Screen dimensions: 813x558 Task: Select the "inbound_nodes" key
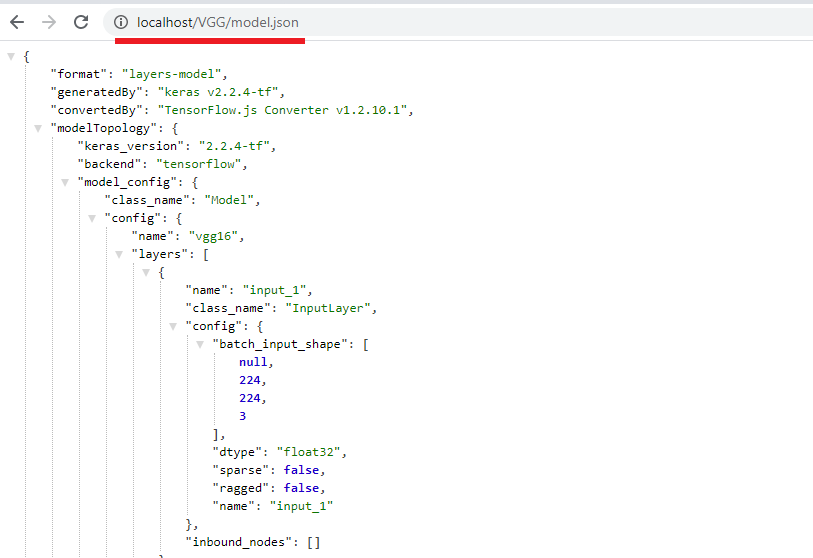point(241,542)
